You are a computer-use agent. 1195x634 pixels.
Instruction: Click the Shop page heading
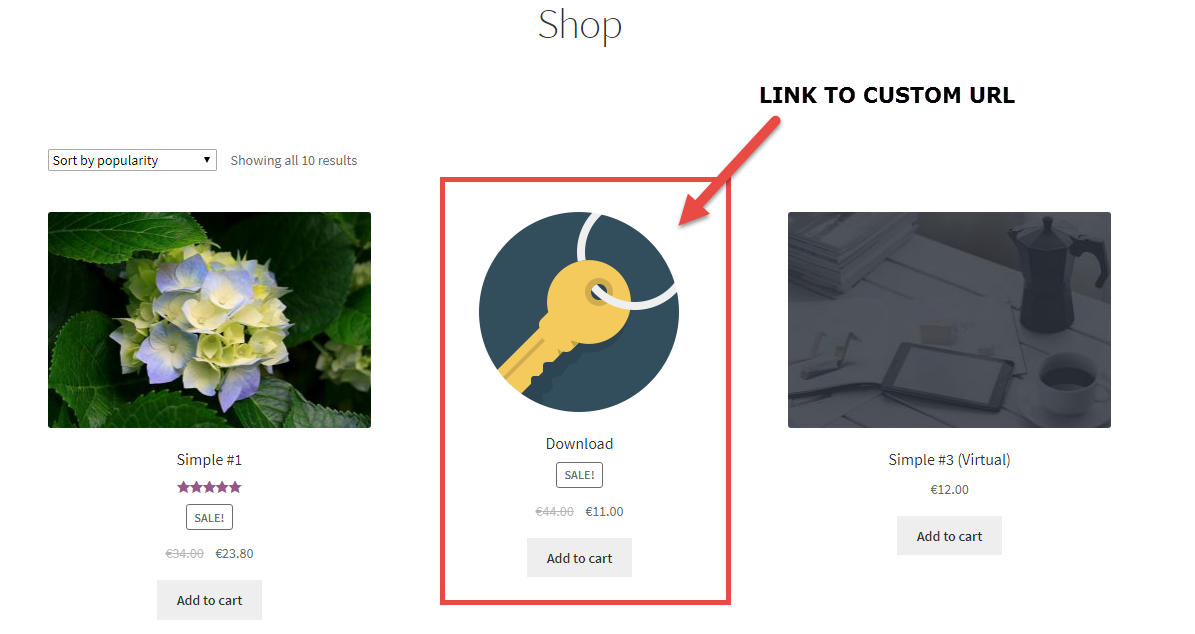(580, 24)
